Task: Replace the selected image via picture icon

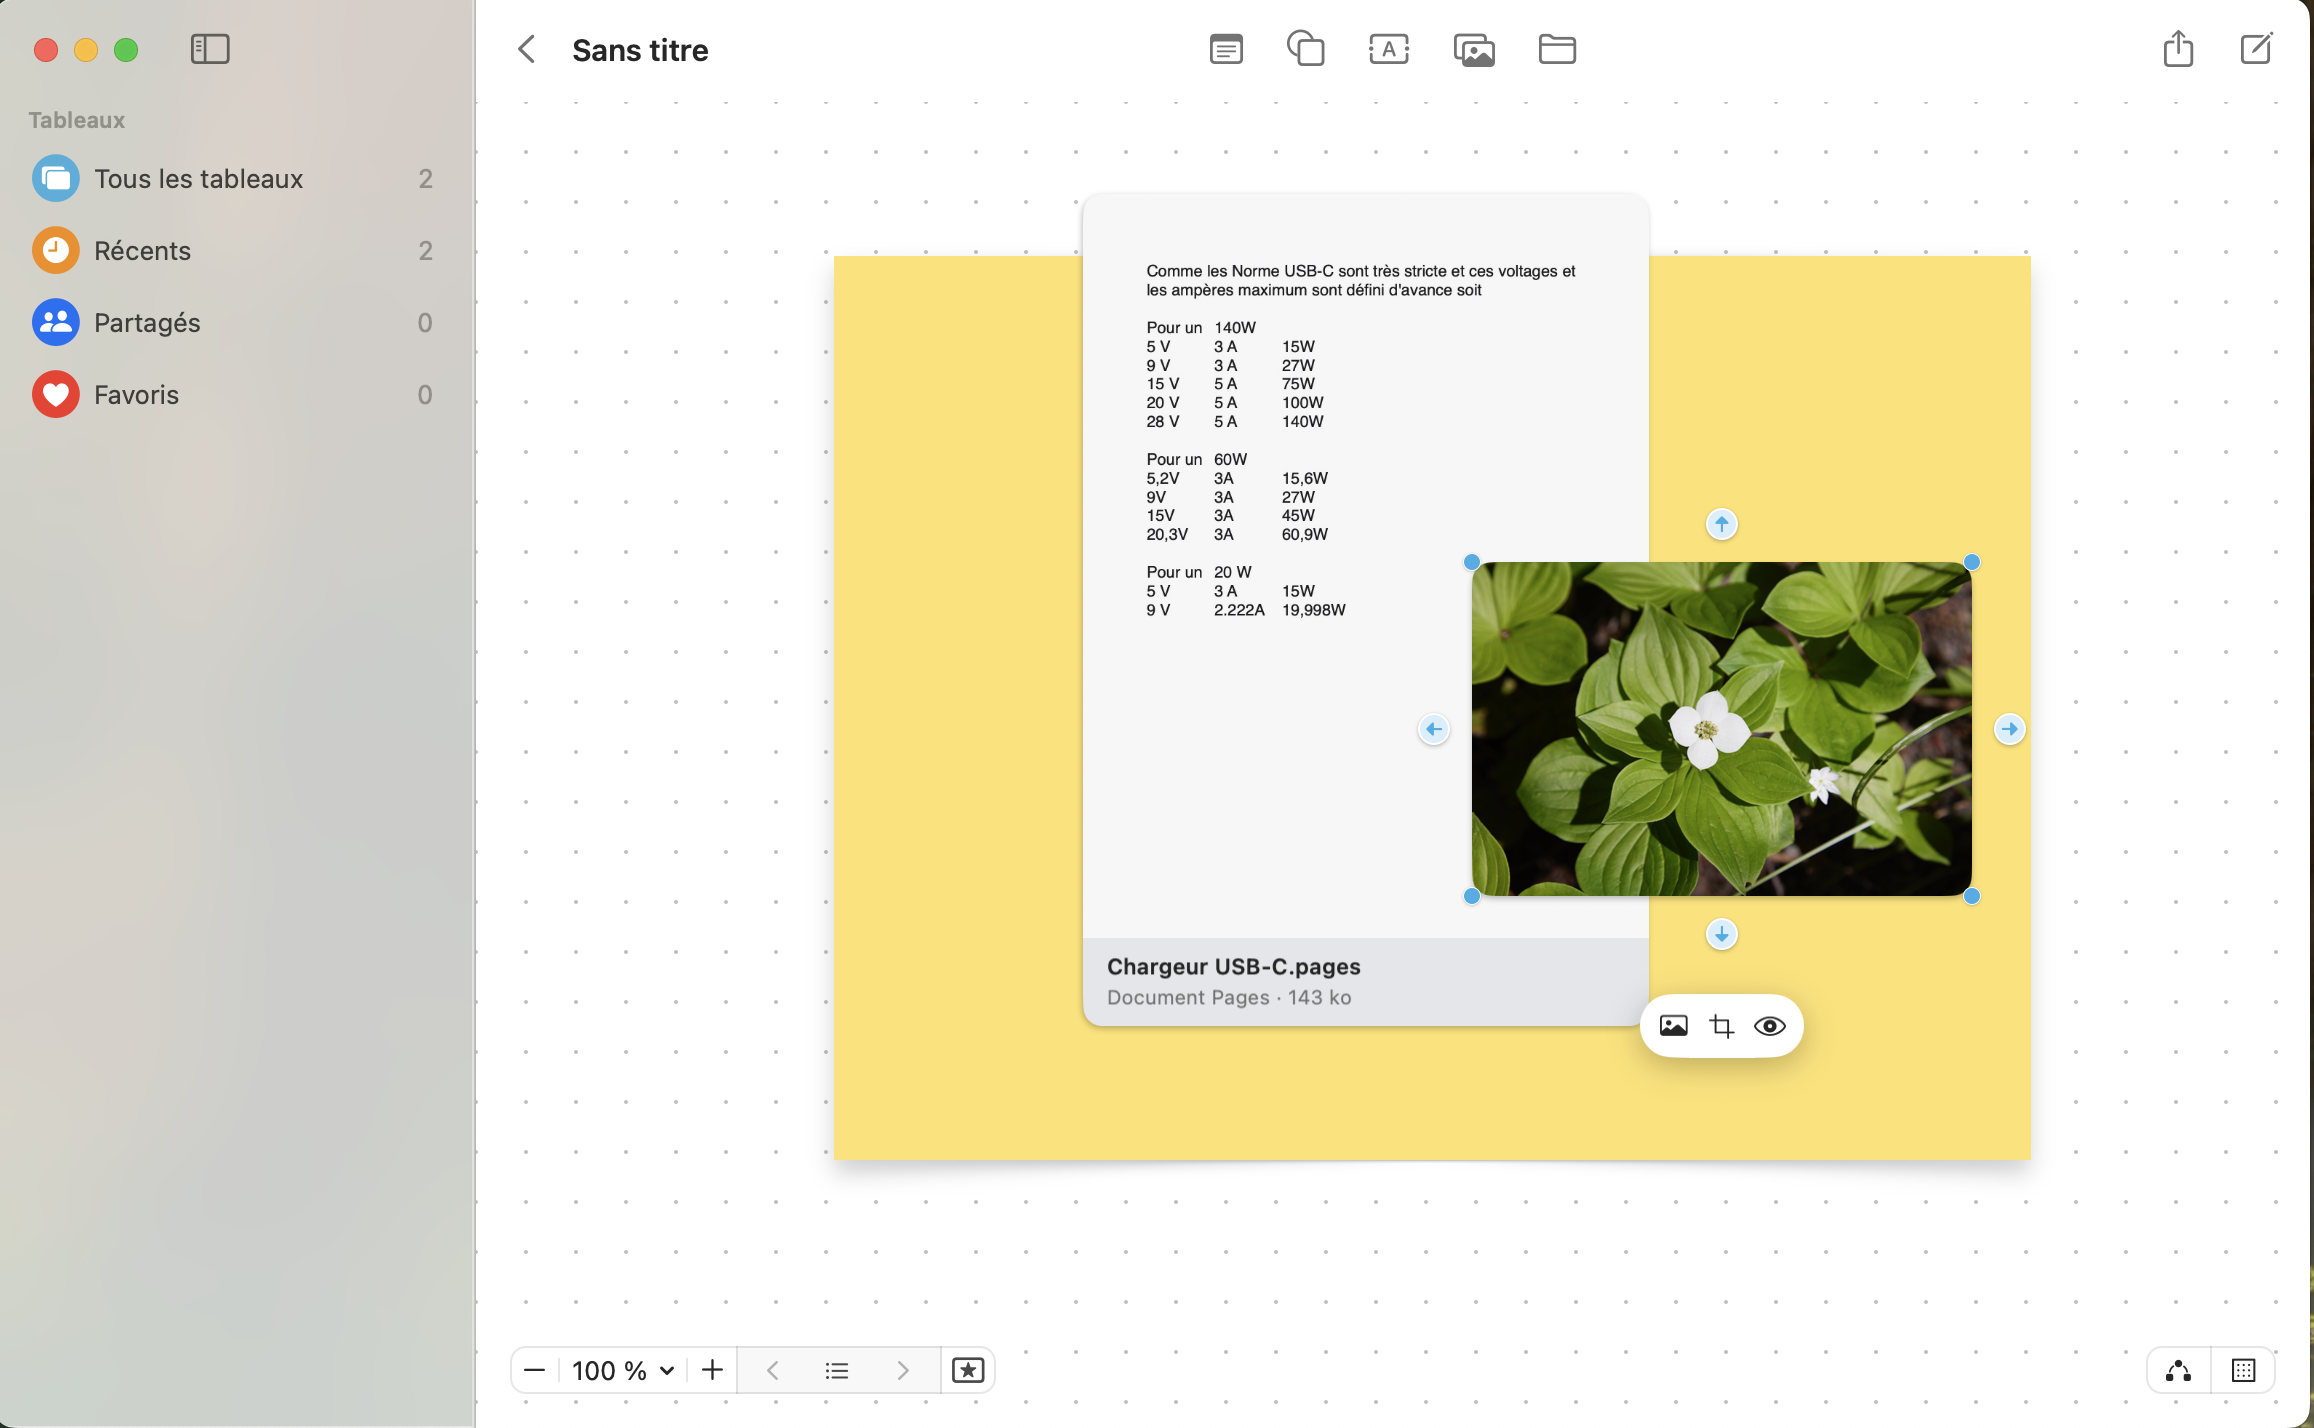Action: [x=1673, y=1026]
